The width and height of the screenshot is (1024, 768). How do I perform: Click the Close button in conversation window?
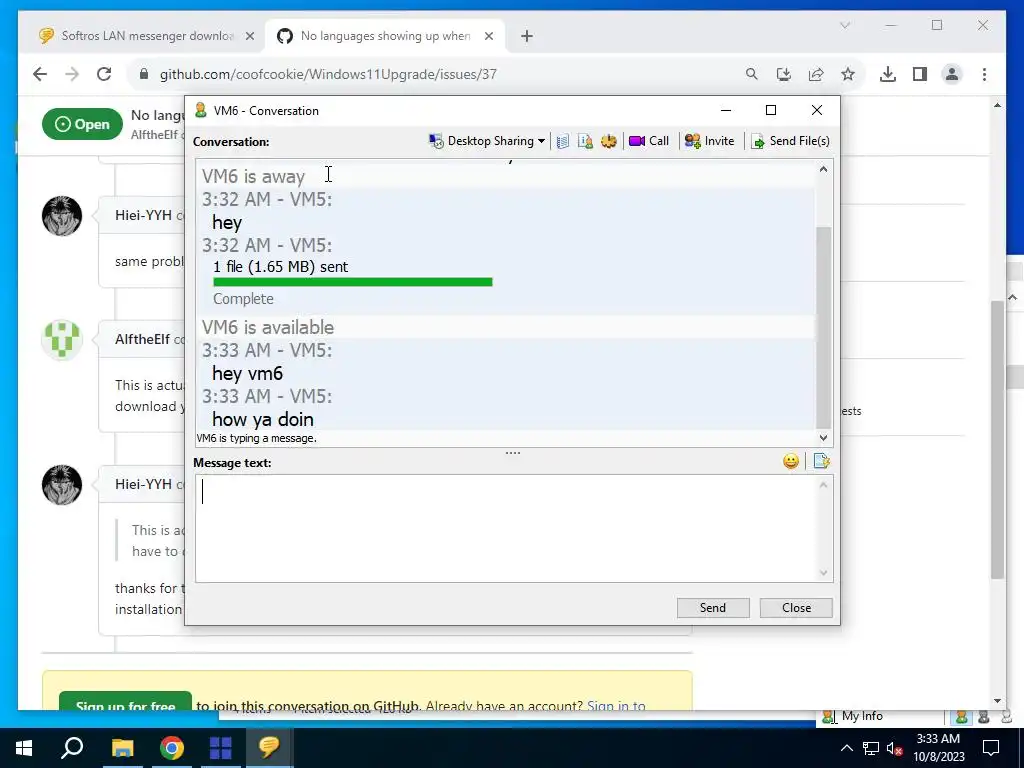796,608
